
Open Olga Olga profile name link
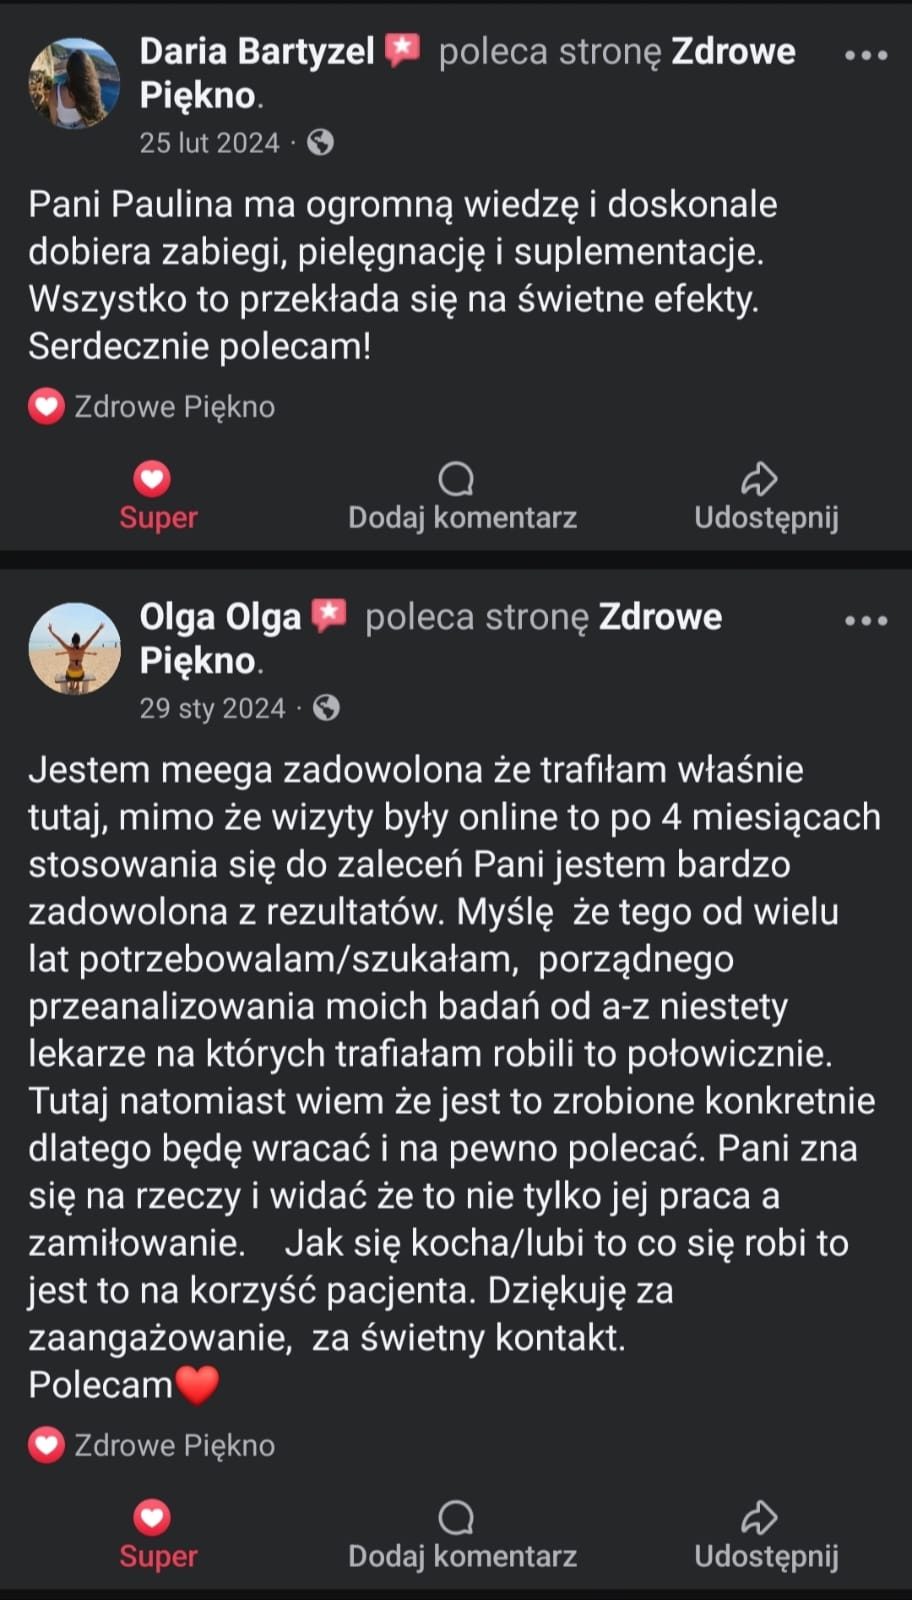click(220, 617)
